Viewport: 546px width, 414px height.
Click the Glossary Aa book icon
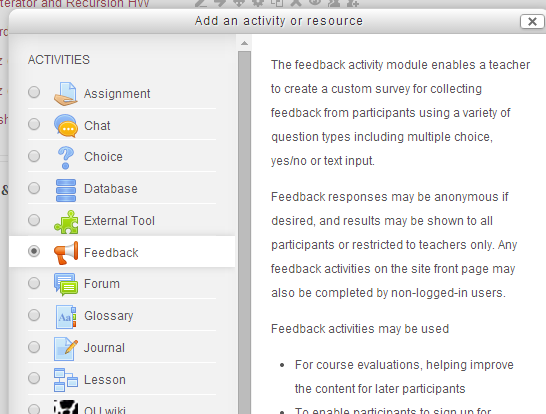coord(65,316)
